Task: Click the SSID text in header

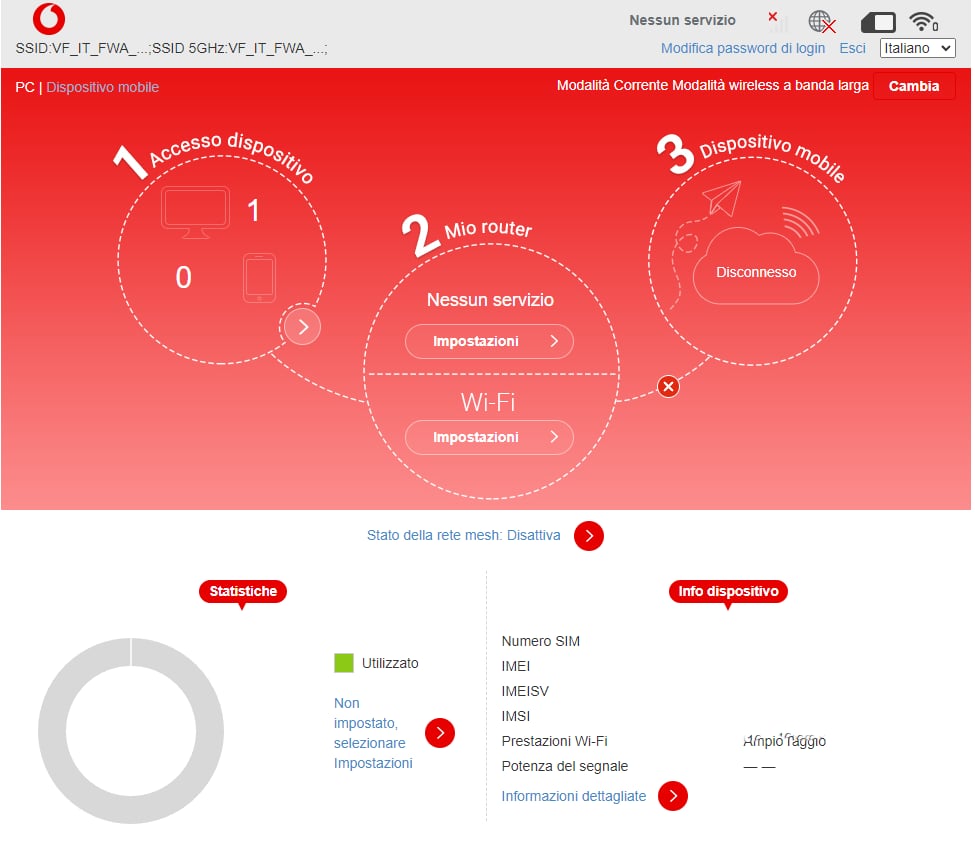Action: coord(171,49)
